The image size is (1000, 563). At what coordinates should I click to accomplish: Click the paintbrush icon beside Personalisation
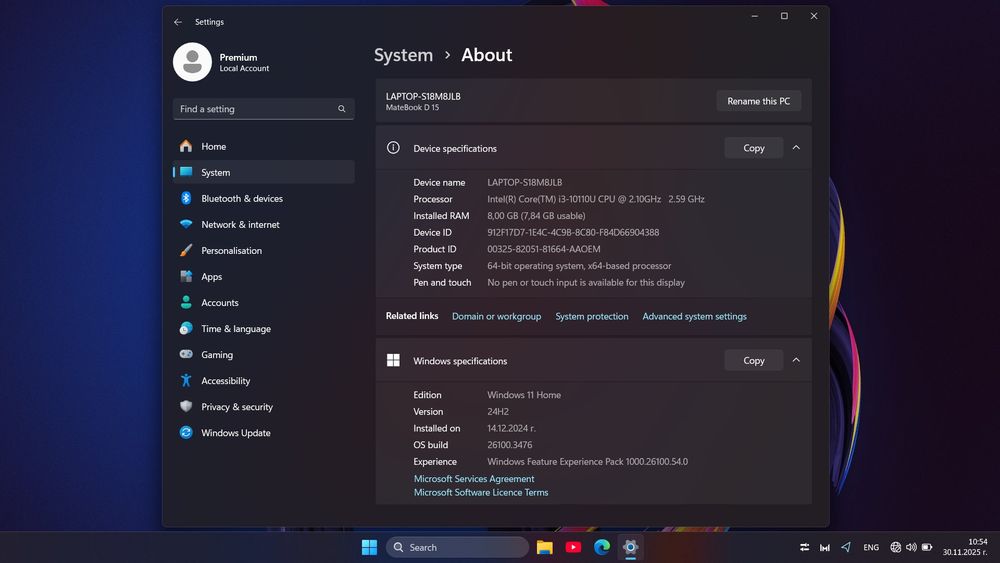pyautogui.click(x=186, y=251)
